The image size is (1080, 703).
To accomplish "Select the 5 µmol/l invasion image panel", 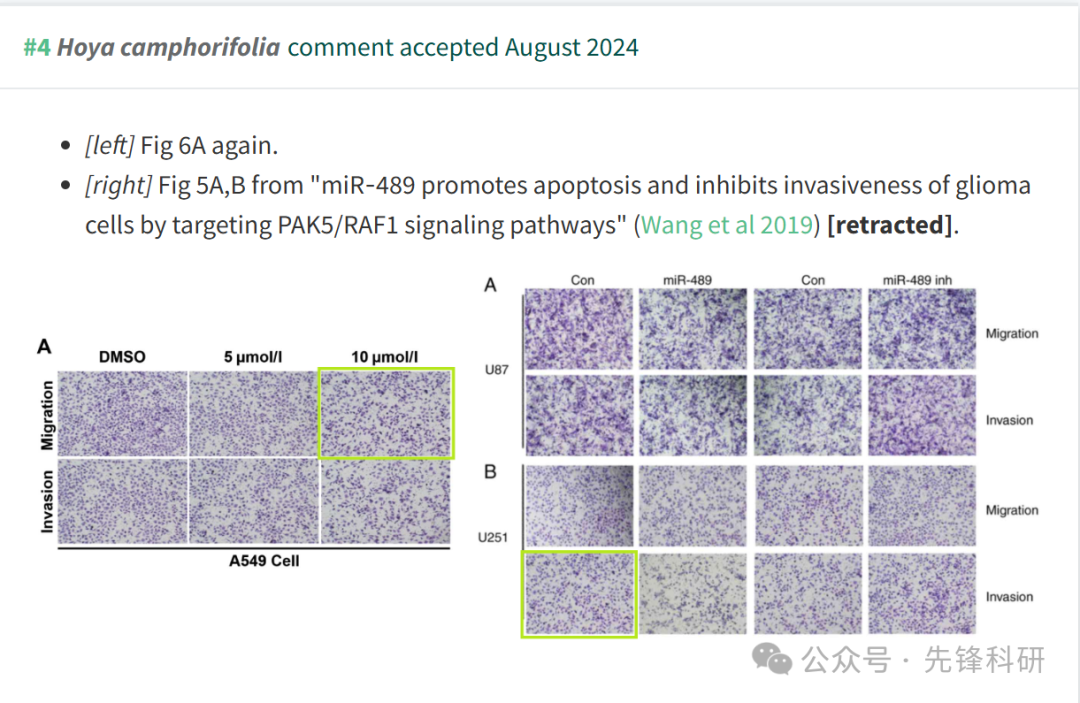I will (253, 502).
